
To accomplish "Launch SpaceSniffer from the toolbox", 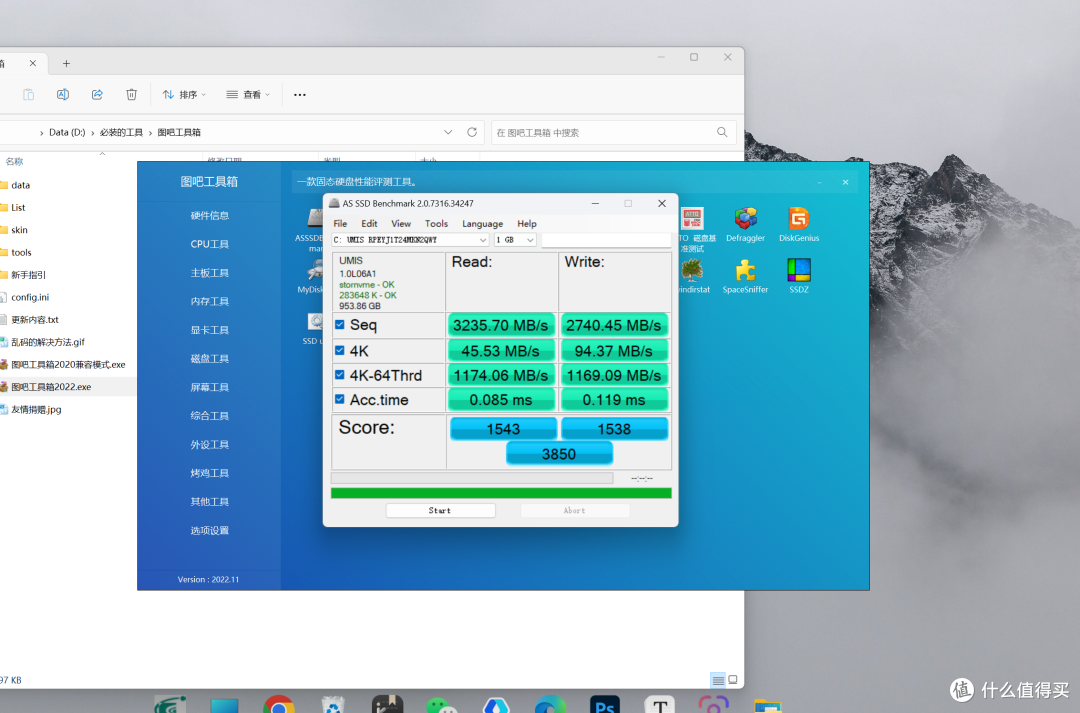I will (745, 270).
